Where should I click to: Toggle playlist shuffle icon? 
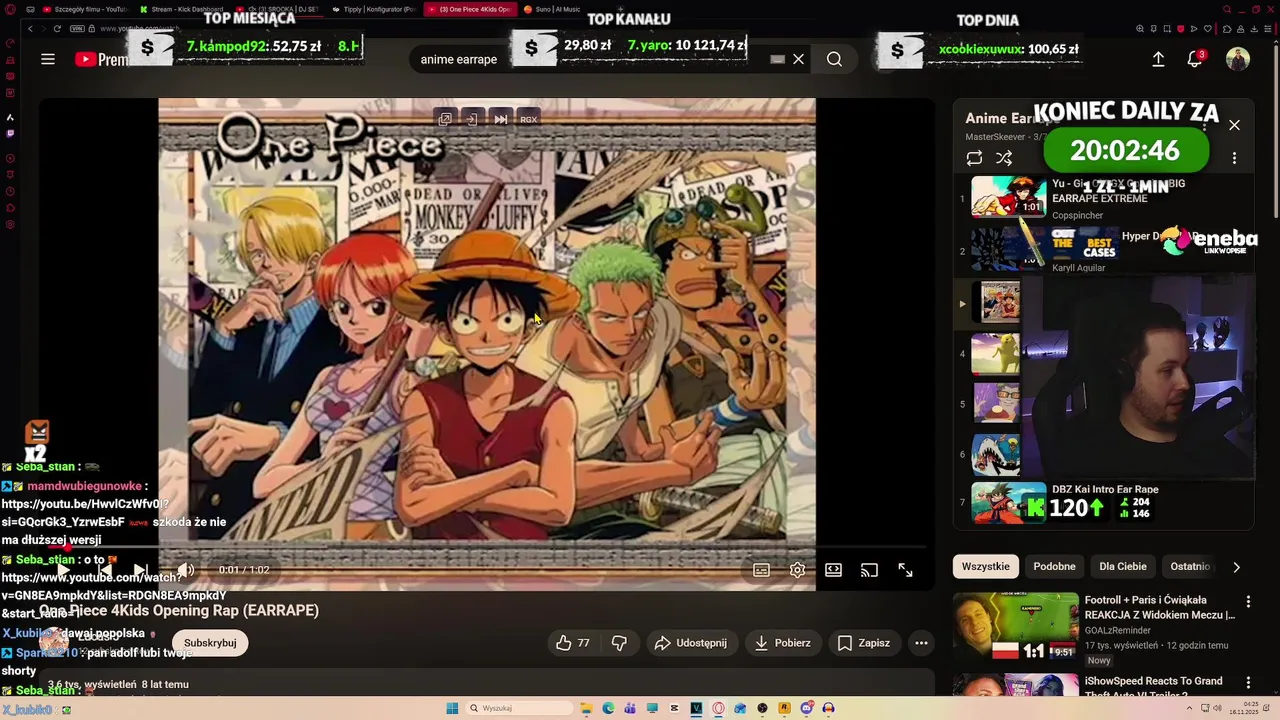(x=1004, y=158)
